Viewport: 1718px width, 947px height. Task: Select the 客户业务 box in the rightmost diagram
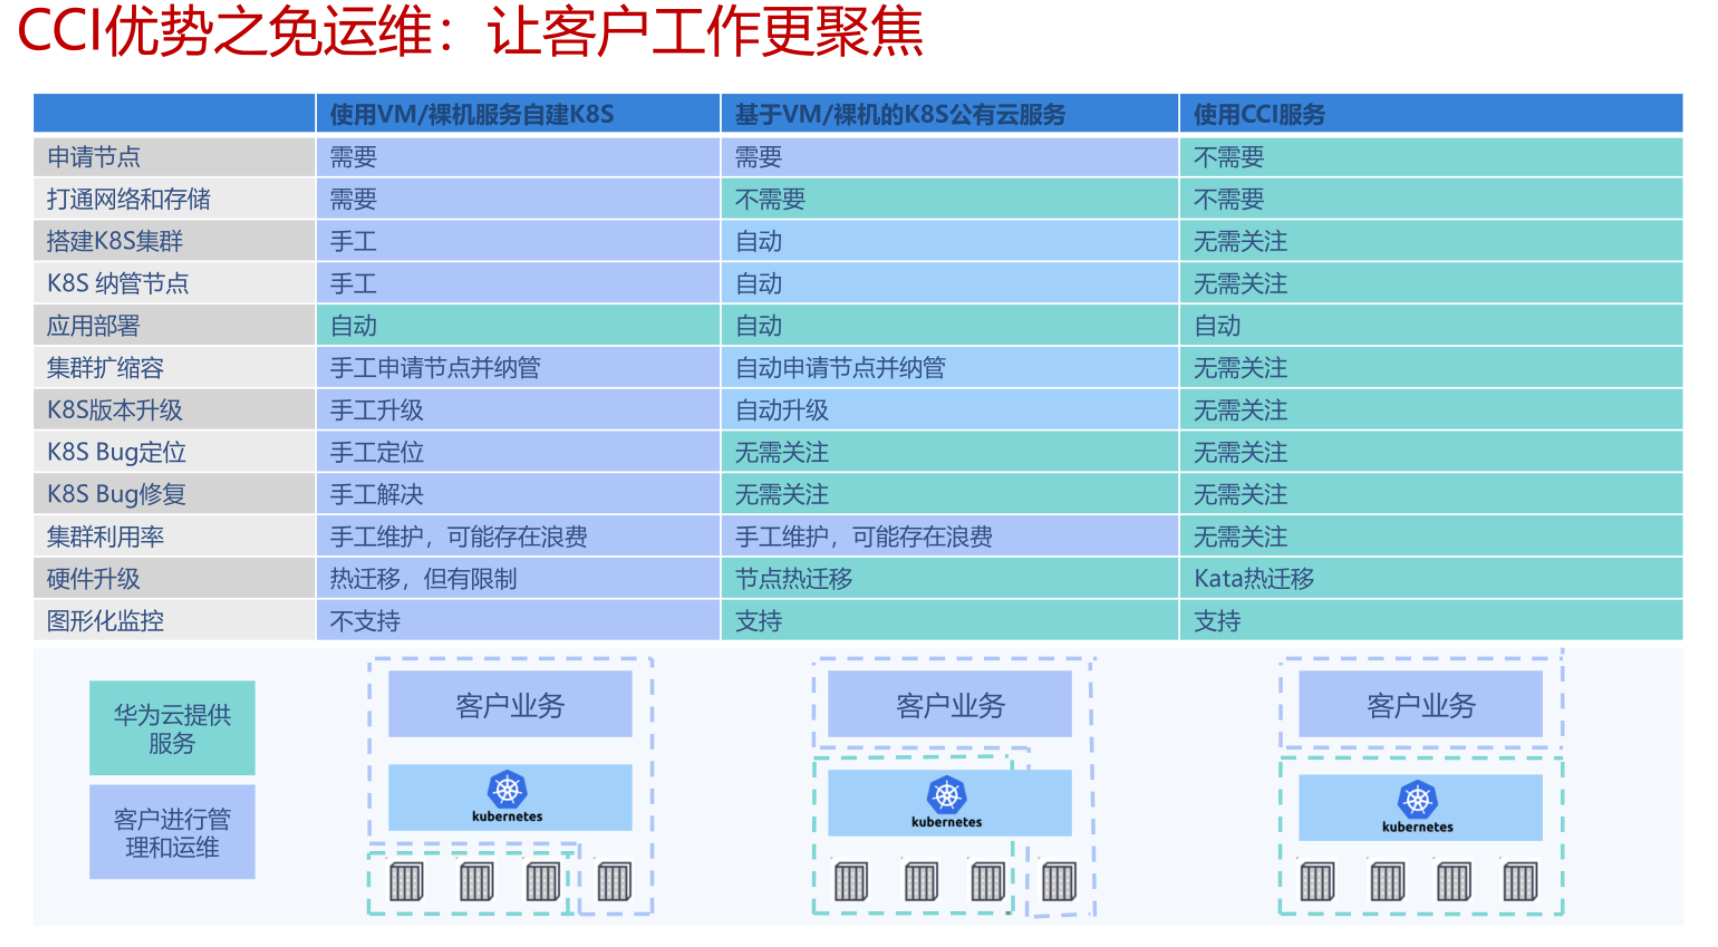1421,704
